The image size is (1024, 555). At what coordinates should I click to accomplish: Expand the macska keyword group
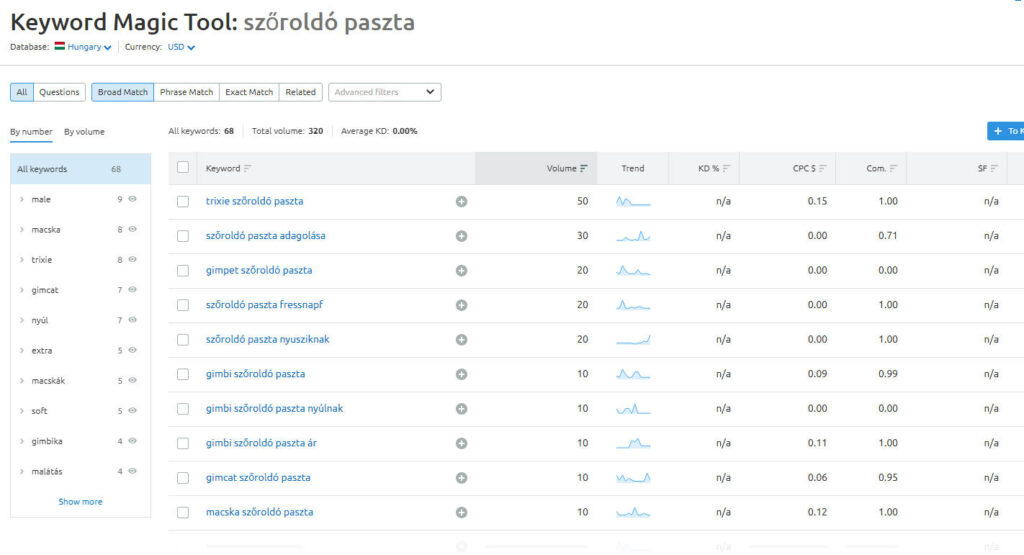click(23, 229)
